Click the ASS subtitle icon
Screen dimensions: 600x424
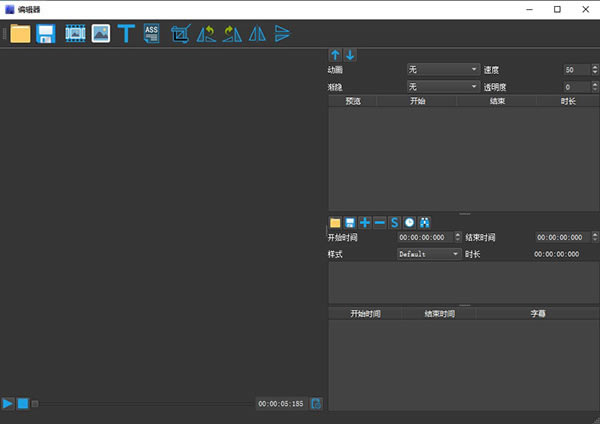(152, 34)
